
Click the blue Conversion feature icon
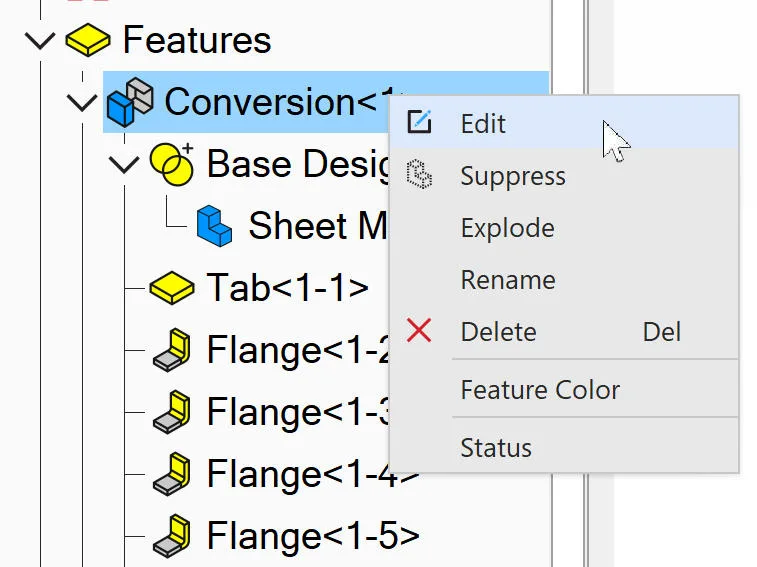pyautogui.click(x=130, y=102)
